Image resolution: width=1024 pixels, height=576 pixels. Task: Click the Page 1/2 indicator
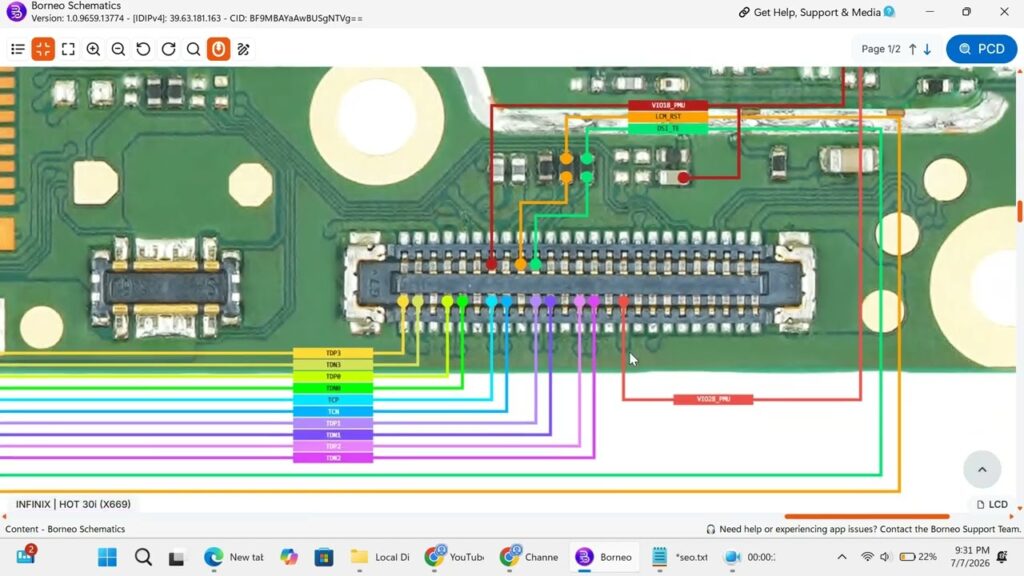click(x=880, y=49)
